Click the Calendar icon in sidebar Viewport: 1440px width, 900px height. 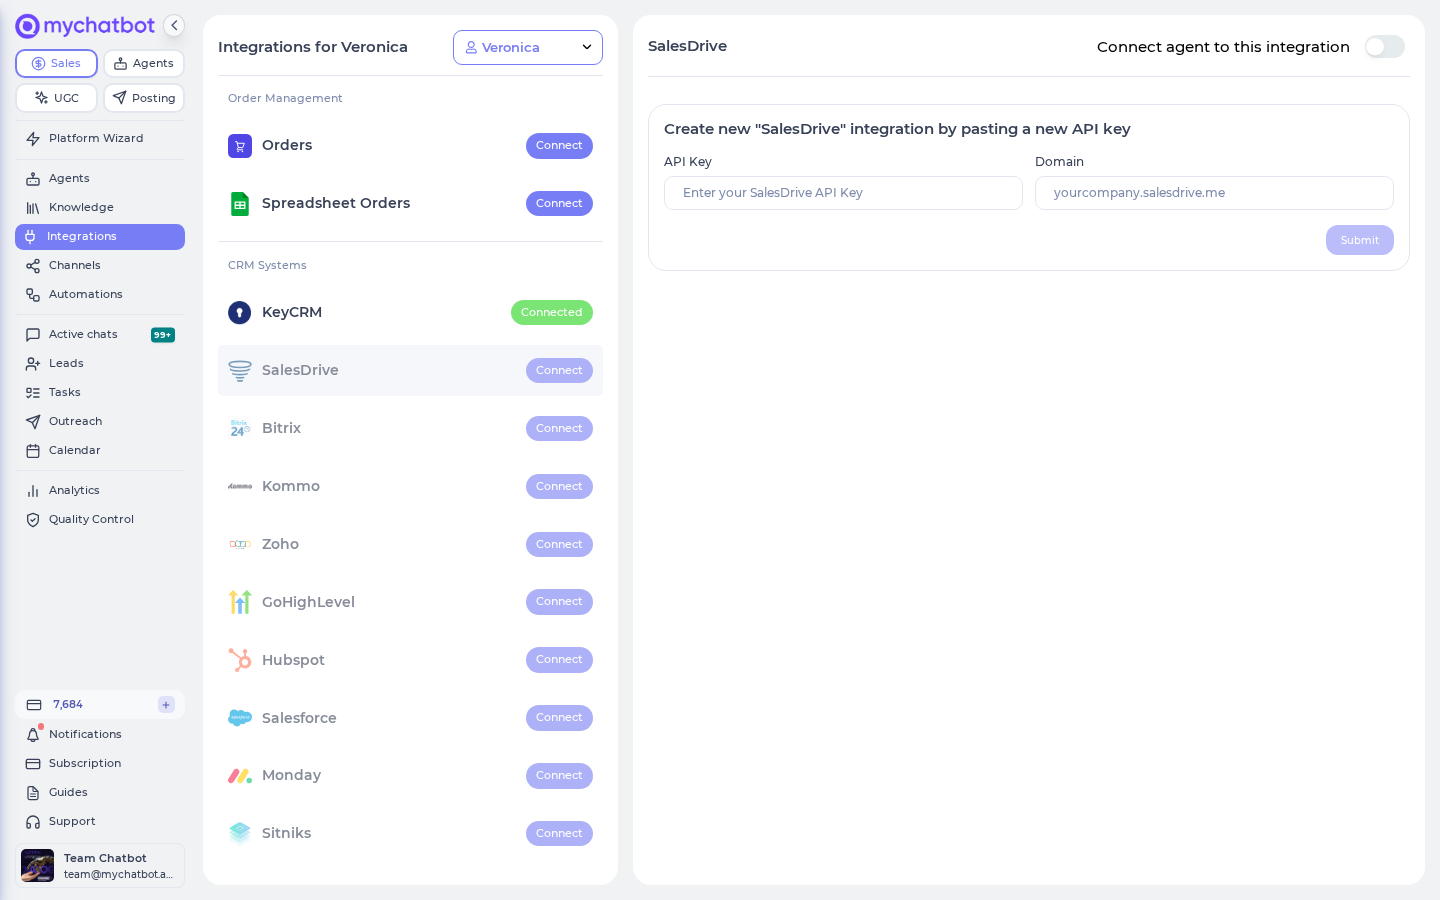click(33, 451)
